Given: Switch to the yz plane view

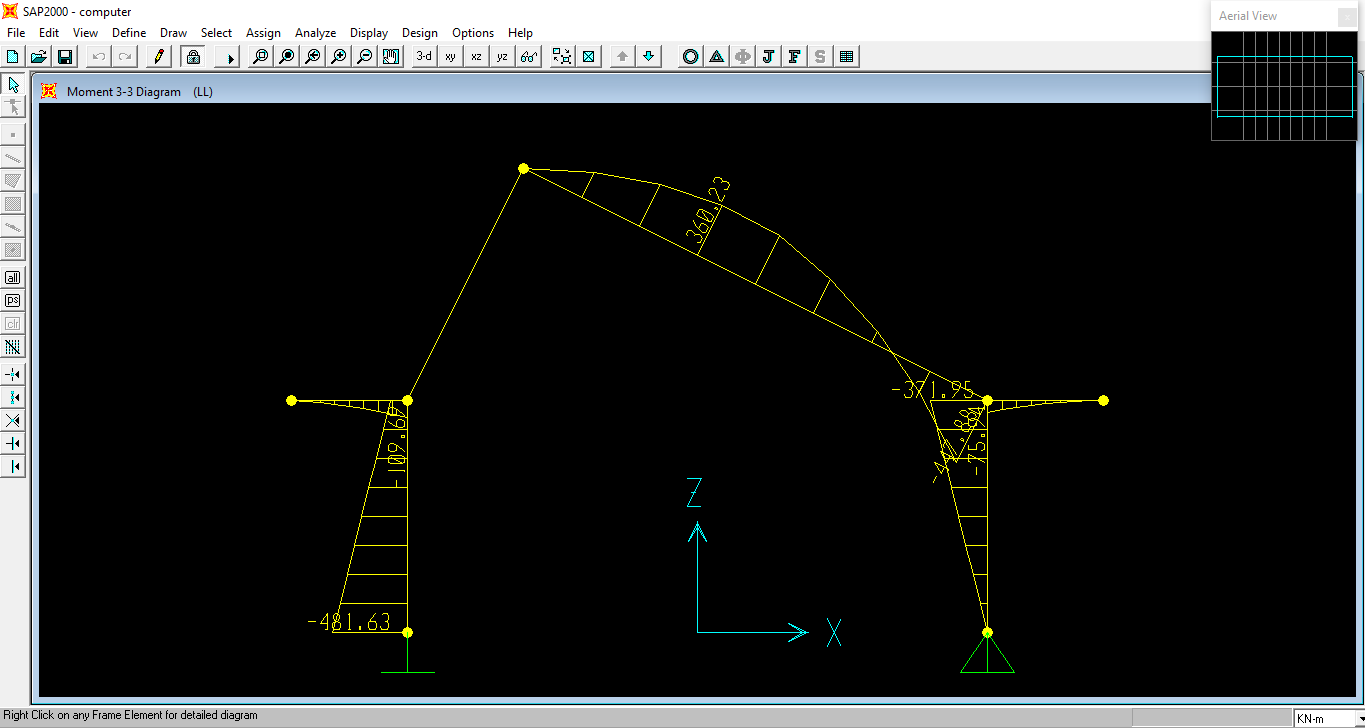Looking at the screenshot, I should pyautogui.click(x=501, y=56).
